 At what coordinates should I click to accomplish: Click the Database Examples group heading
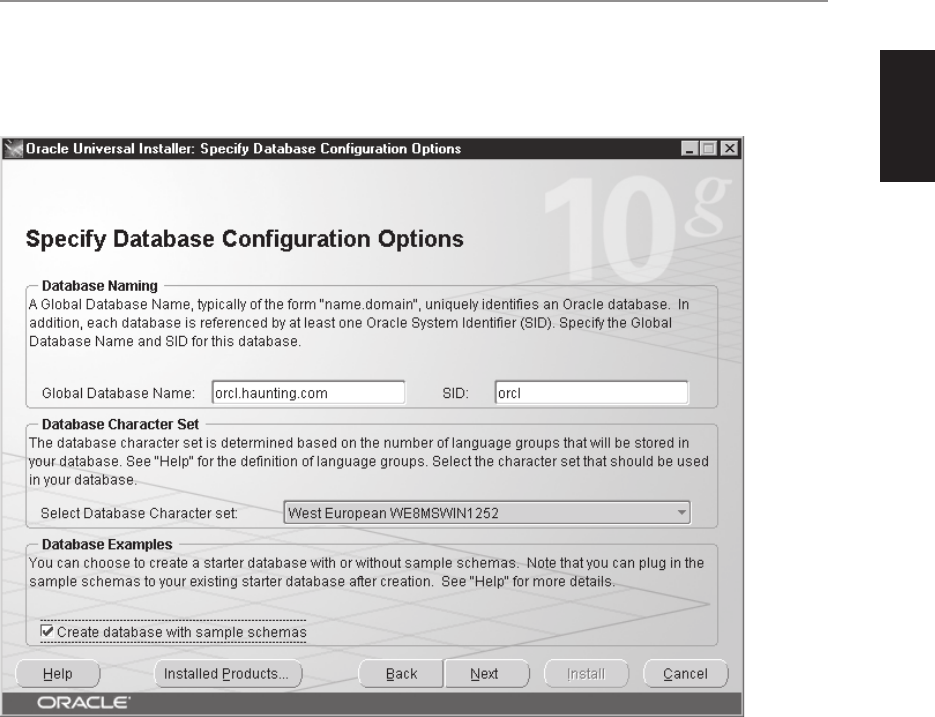pos(107,544)
